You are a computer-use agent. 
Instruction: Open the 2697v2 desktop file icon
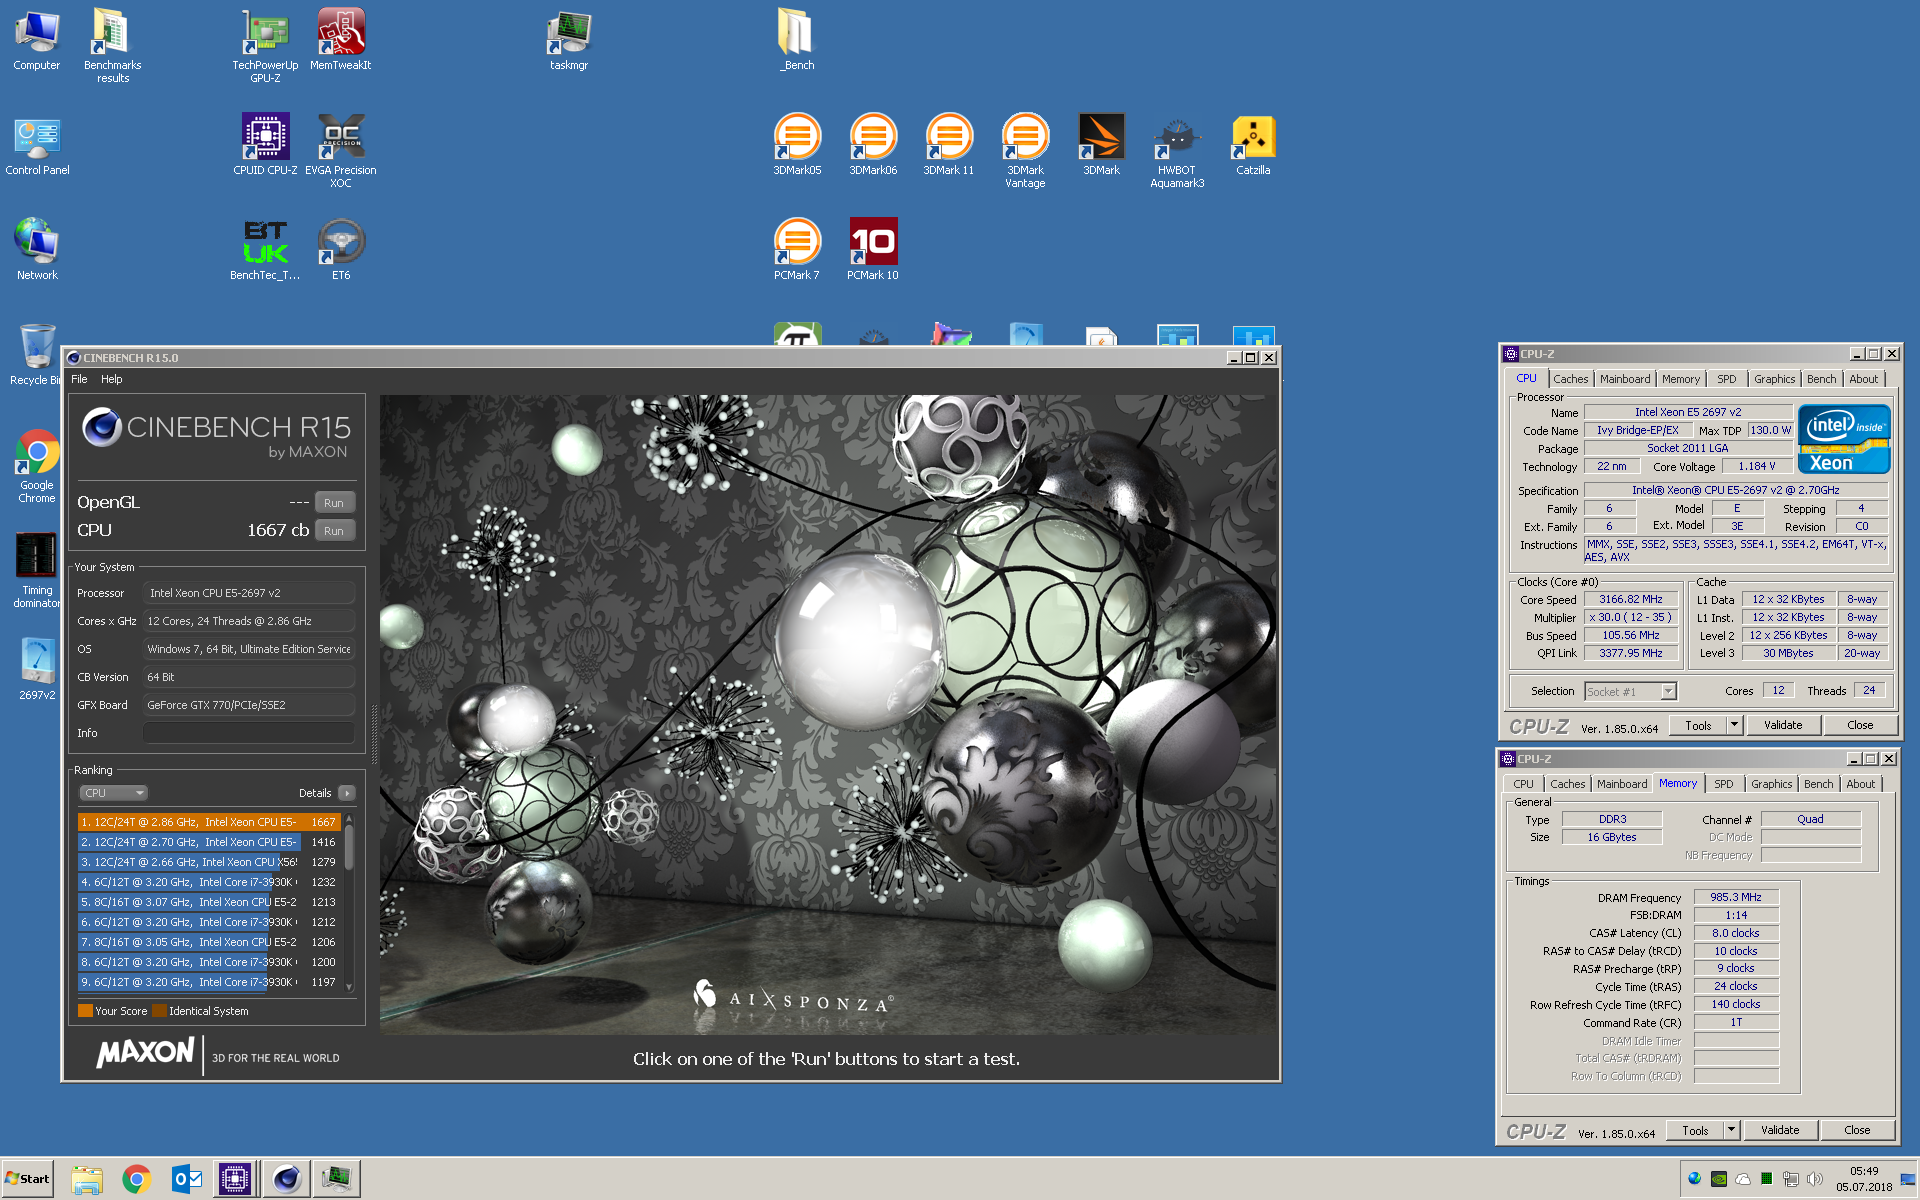(37, 668)
